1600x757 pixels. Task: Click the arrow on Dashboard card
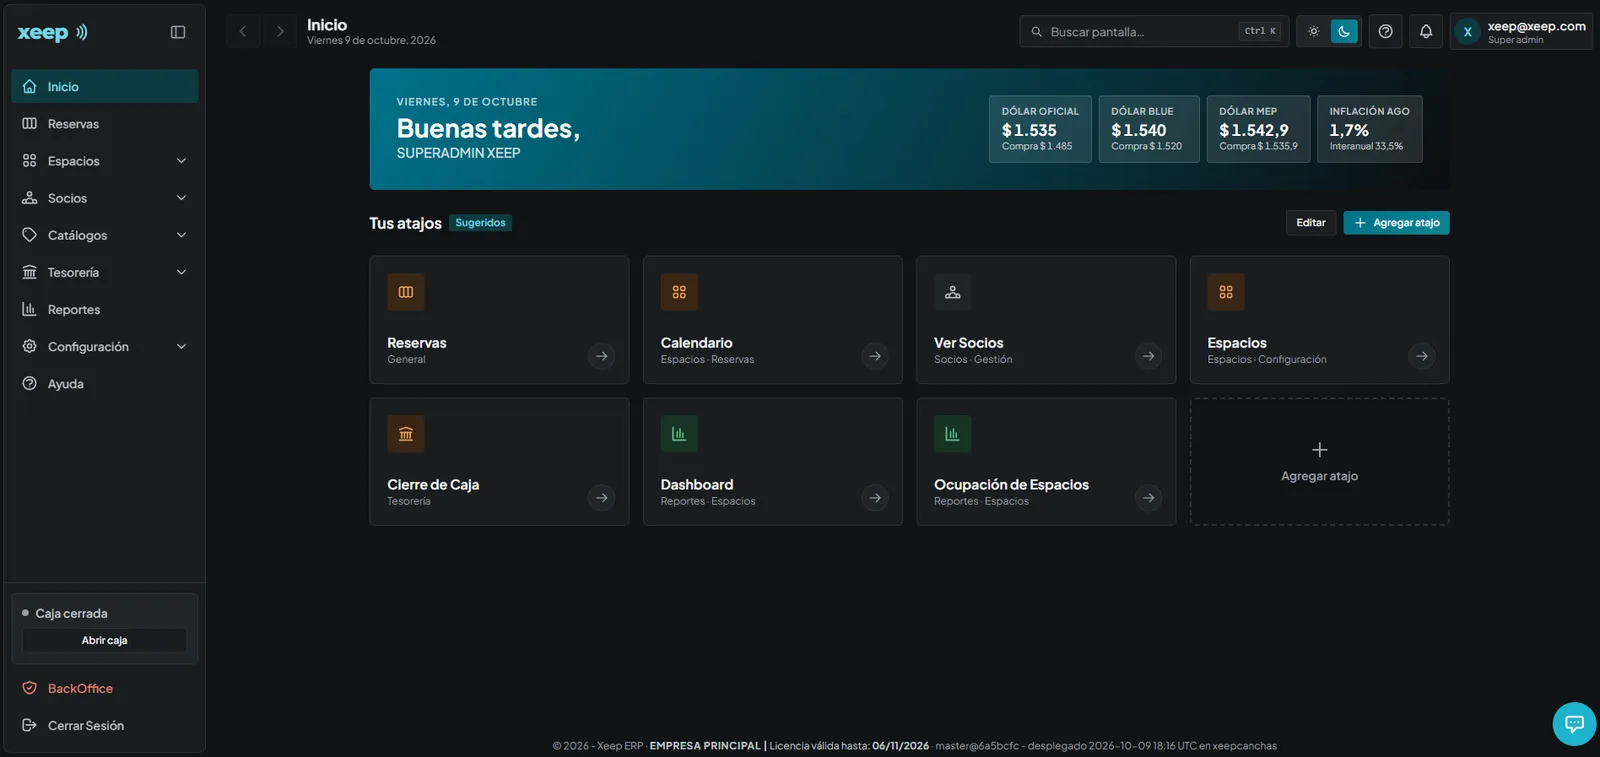pos(875,498)
